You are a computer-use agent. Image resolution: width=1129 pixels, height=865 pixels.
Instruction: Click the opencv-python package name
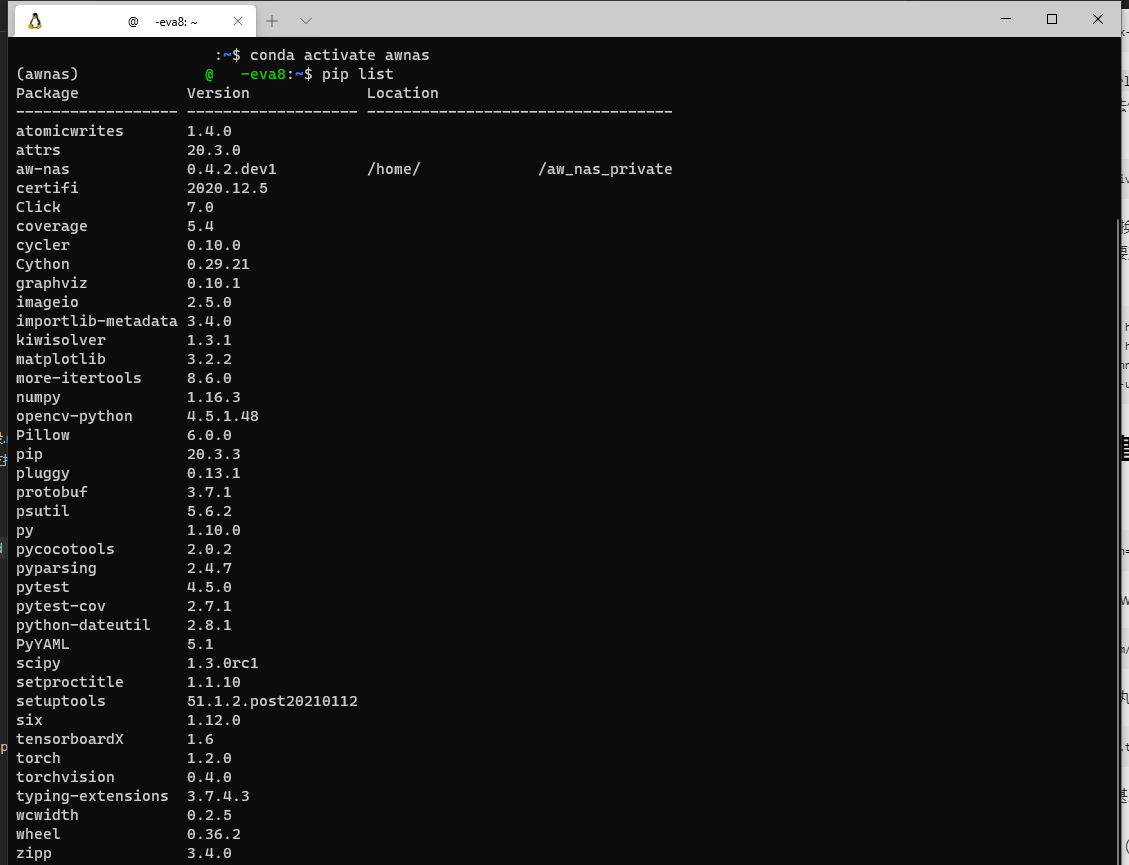point(74,416)
